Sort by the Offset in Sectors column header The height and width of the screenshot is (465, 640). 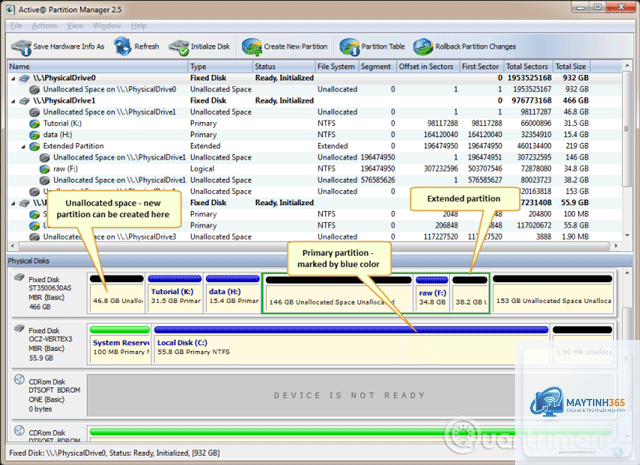click(428, 66)
